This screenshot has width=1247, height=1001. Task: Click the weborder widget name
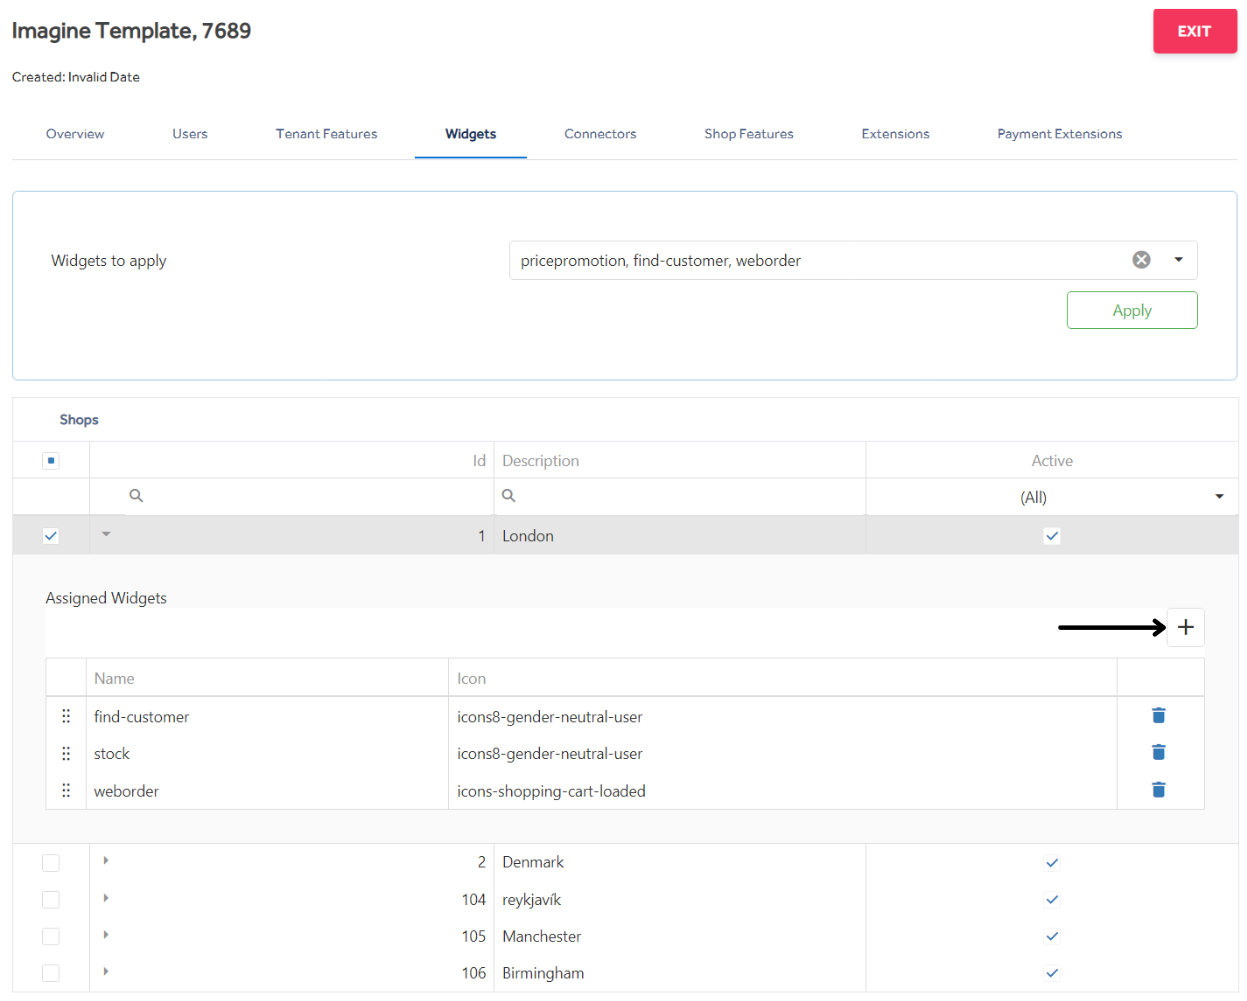[126, 791]
